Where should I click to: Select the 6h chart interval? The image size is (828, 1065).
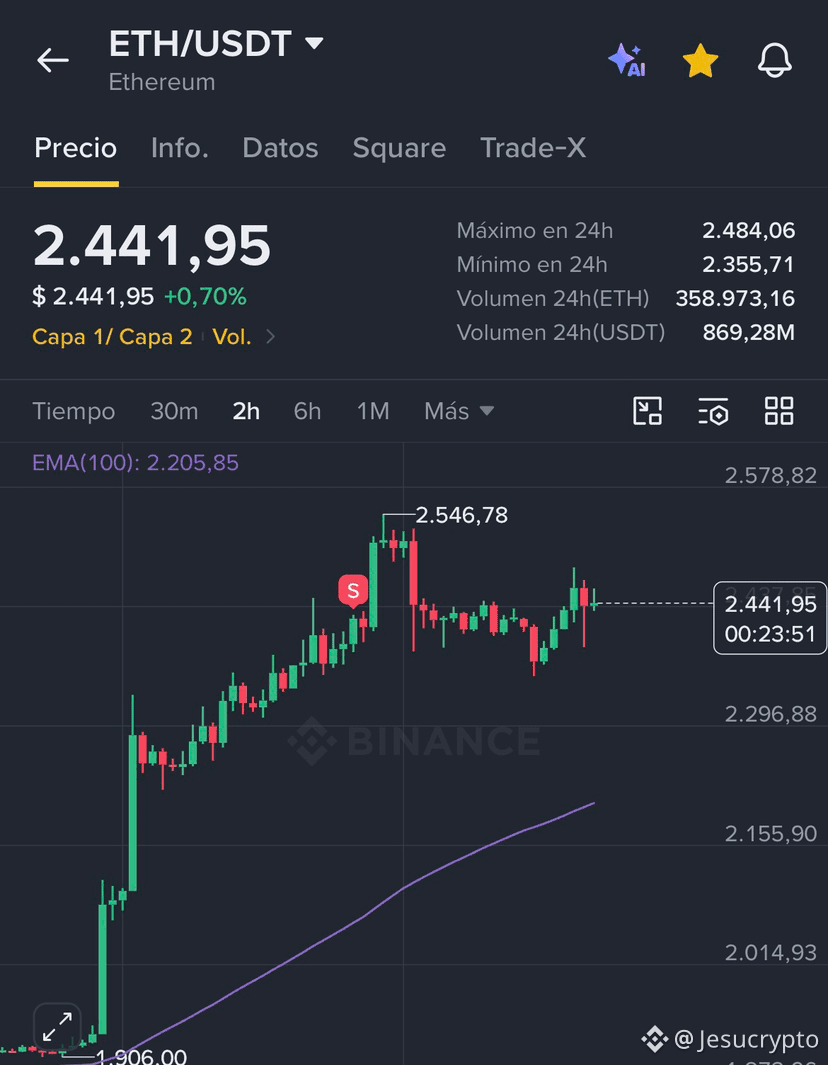[x=308, y=411]
